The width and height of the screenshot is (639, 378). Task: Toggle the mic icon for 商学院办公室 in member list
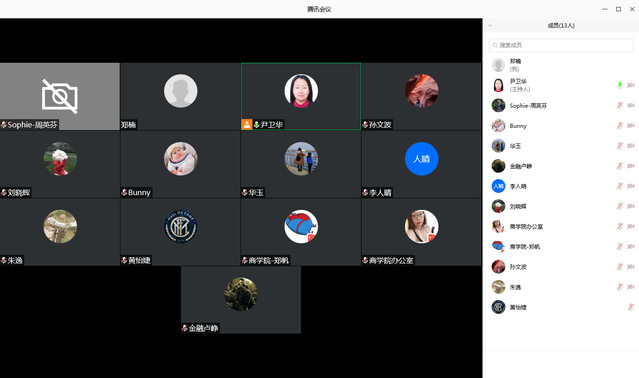pyautogui.click(x=619, y=226)
